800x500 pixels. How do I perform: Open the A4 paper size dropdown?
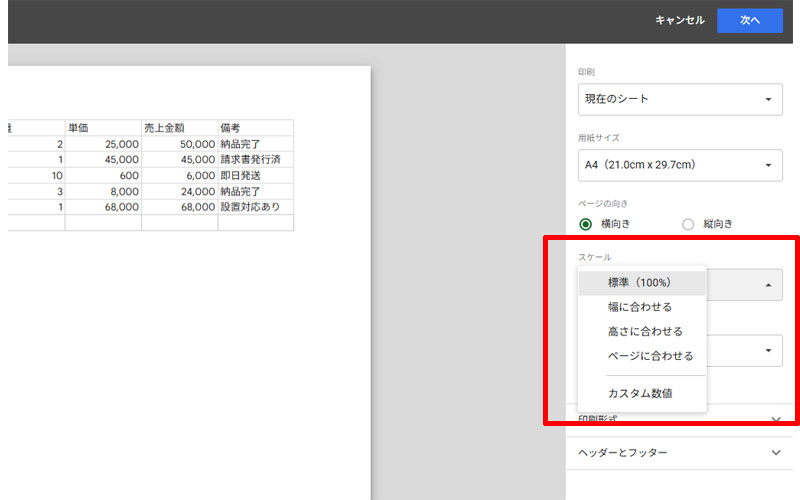[680, 165]
